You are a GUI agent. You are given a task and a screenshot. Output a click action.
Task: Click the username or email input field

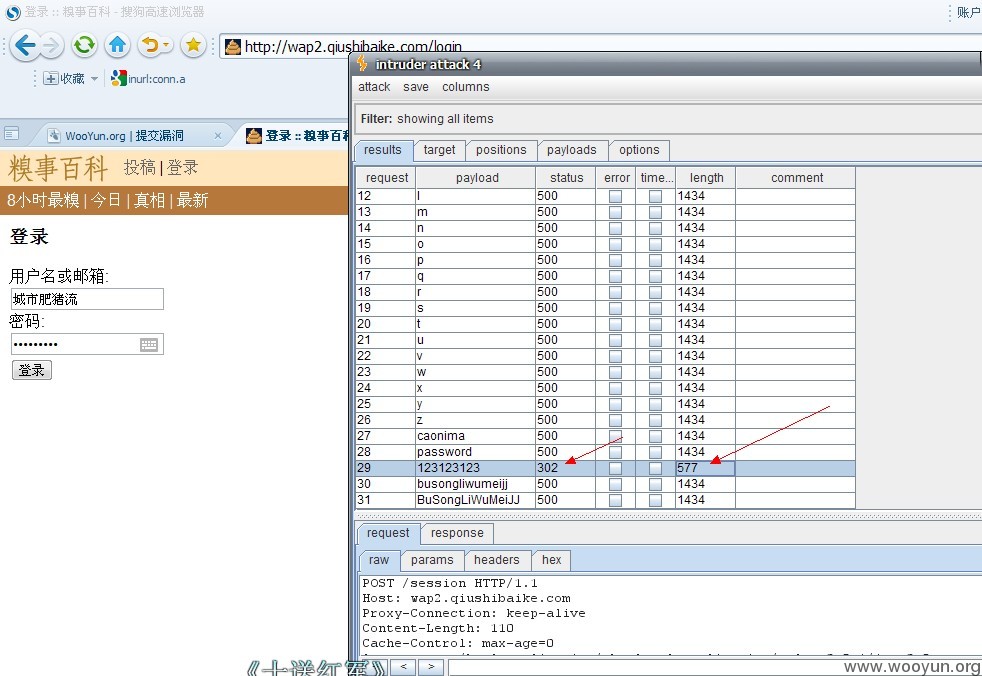click(x=87, y=299)
